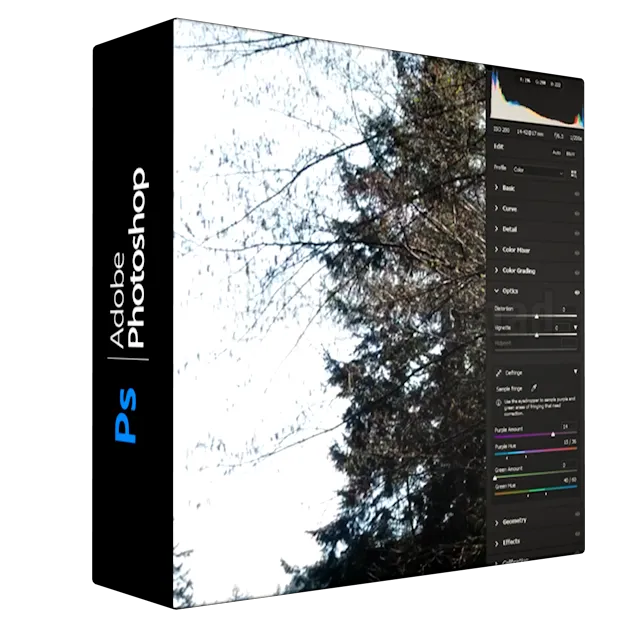Collapse the Defringe section triangle
Viewport: 630px width, 630px height.
576,372
